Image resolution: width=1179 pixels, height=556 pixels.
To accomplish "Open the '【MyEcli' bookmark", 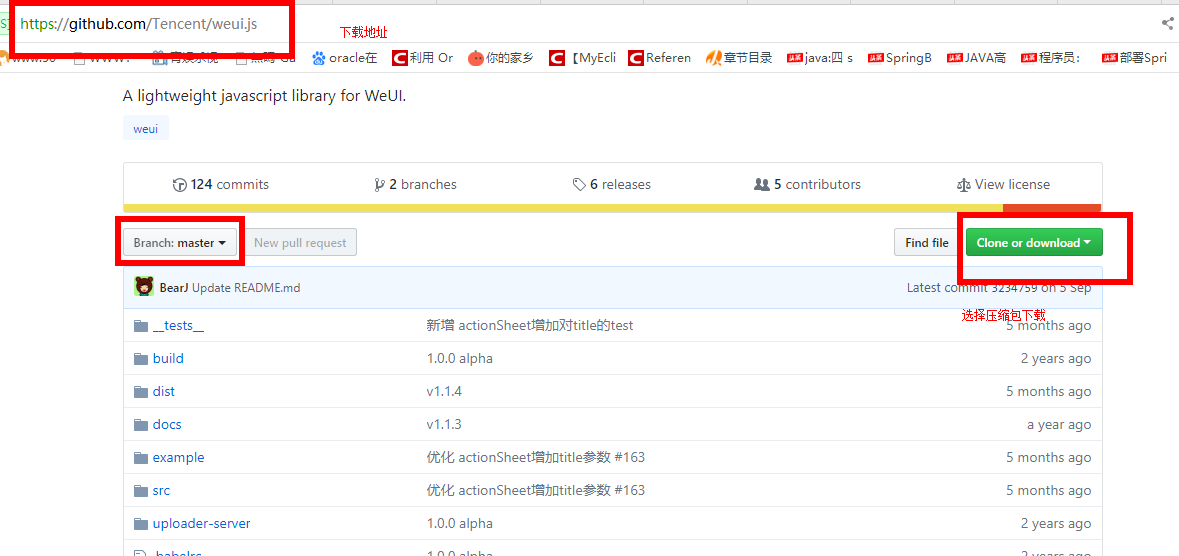I will (583, 57).
